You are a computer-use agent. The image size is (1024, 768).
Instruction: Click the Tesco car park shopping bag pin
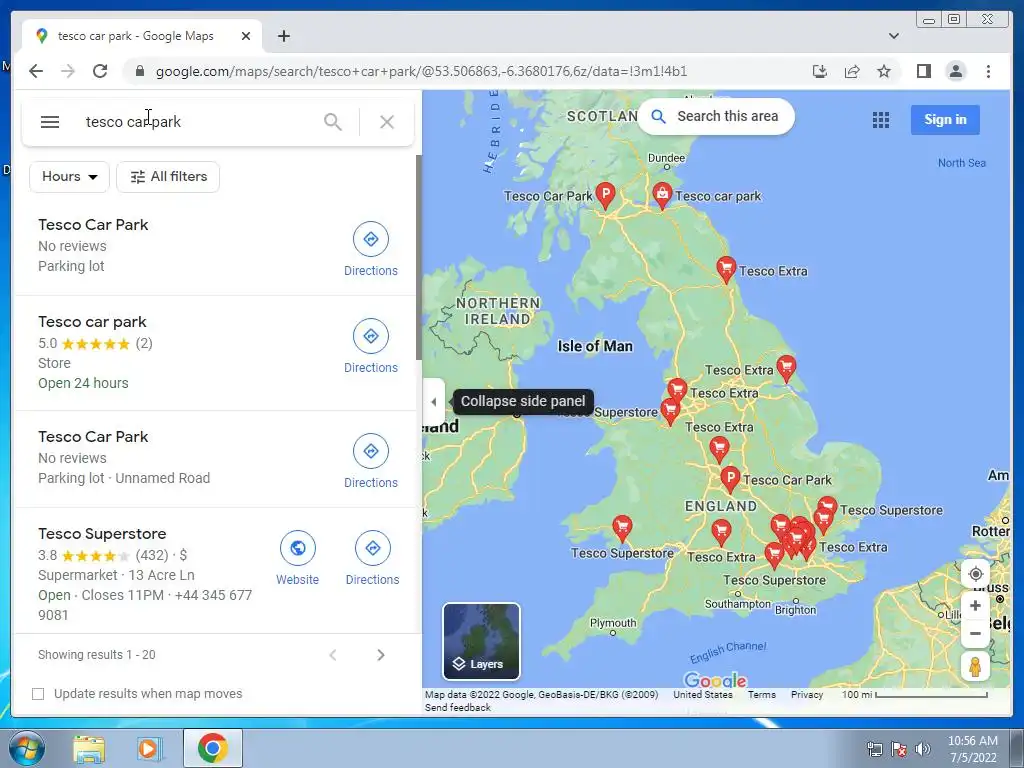[x=662, y=195]
